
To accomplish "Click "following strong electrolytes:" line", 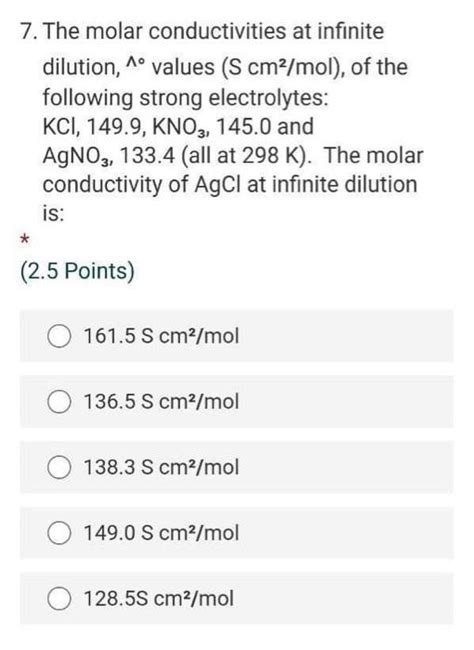I will (x=186, y=99).
